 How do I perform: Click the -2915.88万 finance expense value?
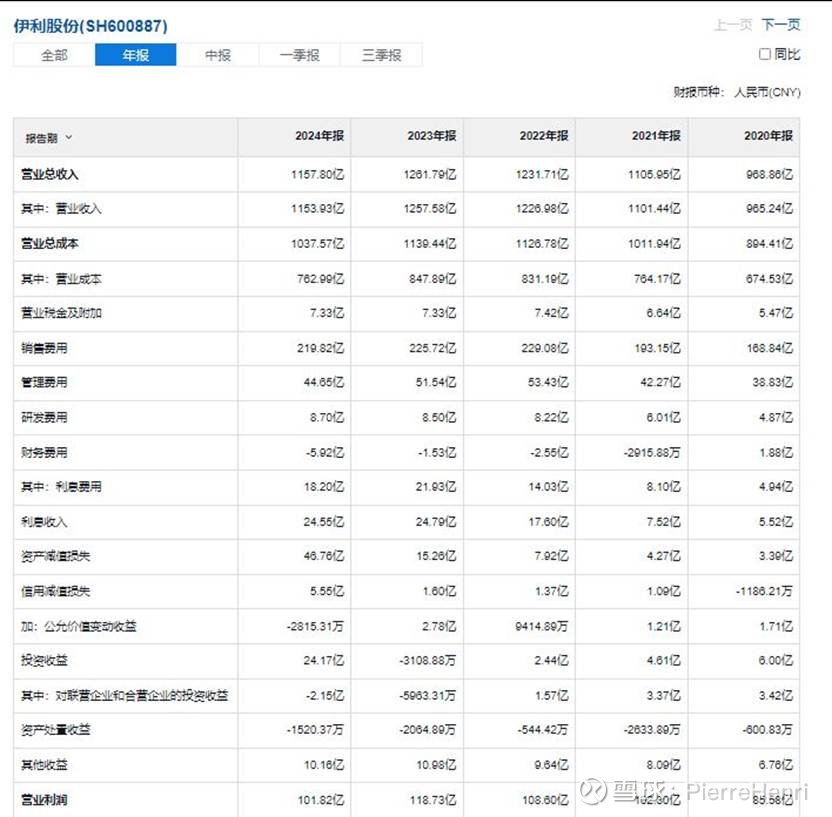pyautogui.click(x=652, y=453)
